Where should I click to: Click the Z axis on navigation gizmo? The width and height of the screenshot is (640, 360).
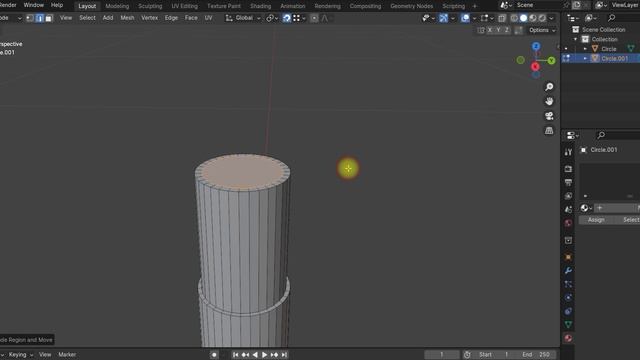(536, 46)
